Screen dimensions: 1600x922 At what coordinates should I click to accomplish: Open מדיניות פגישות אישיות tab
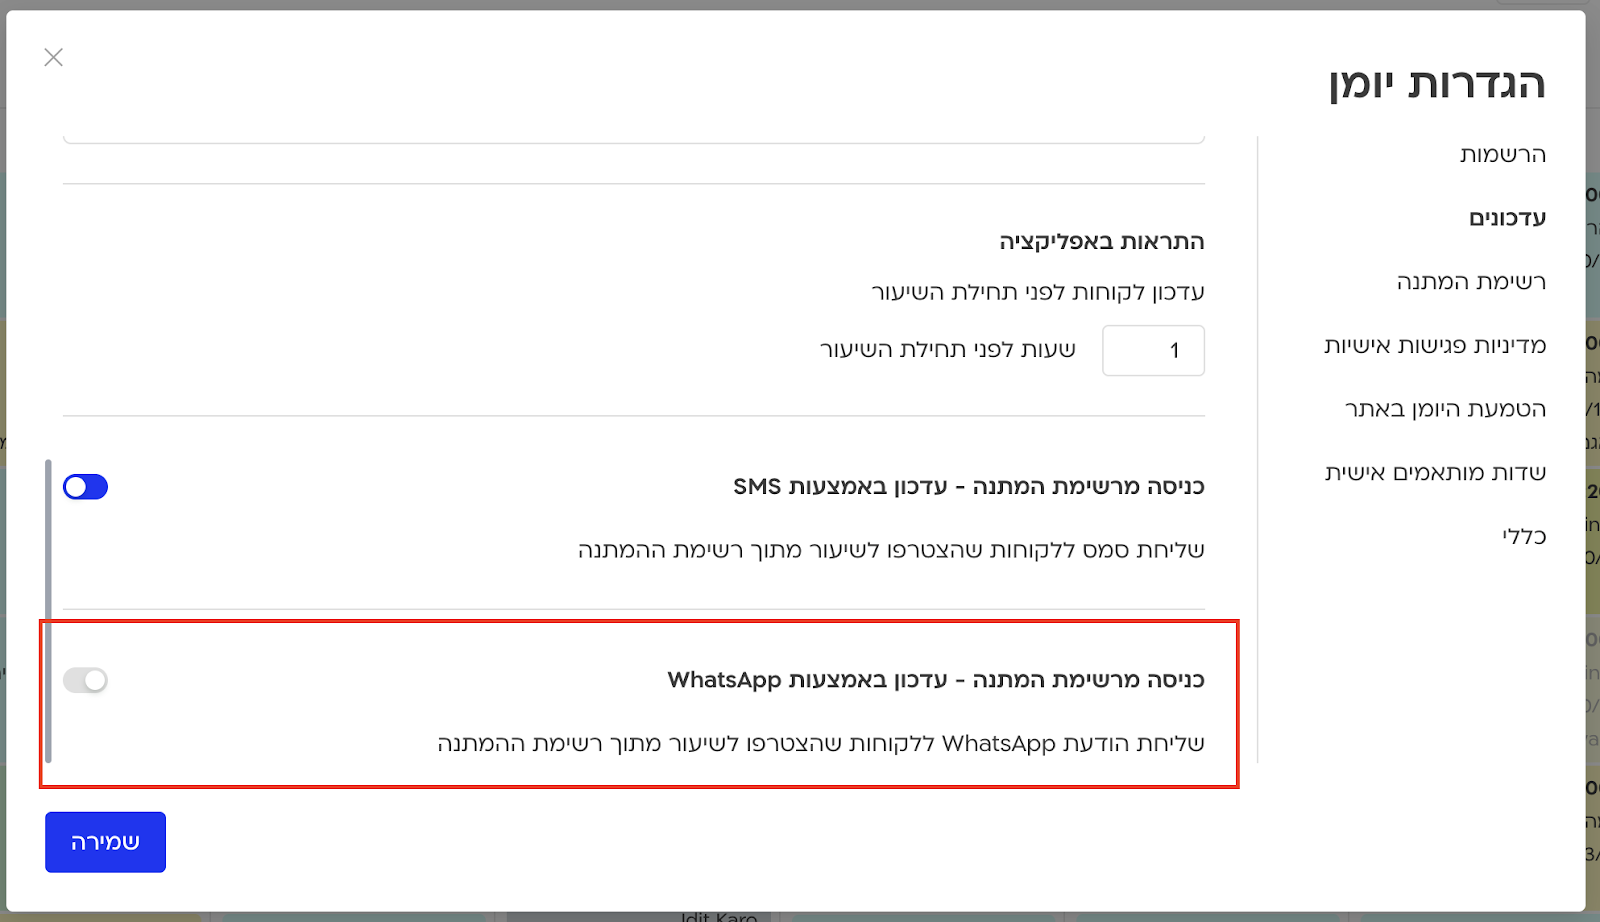point(1435,345)
